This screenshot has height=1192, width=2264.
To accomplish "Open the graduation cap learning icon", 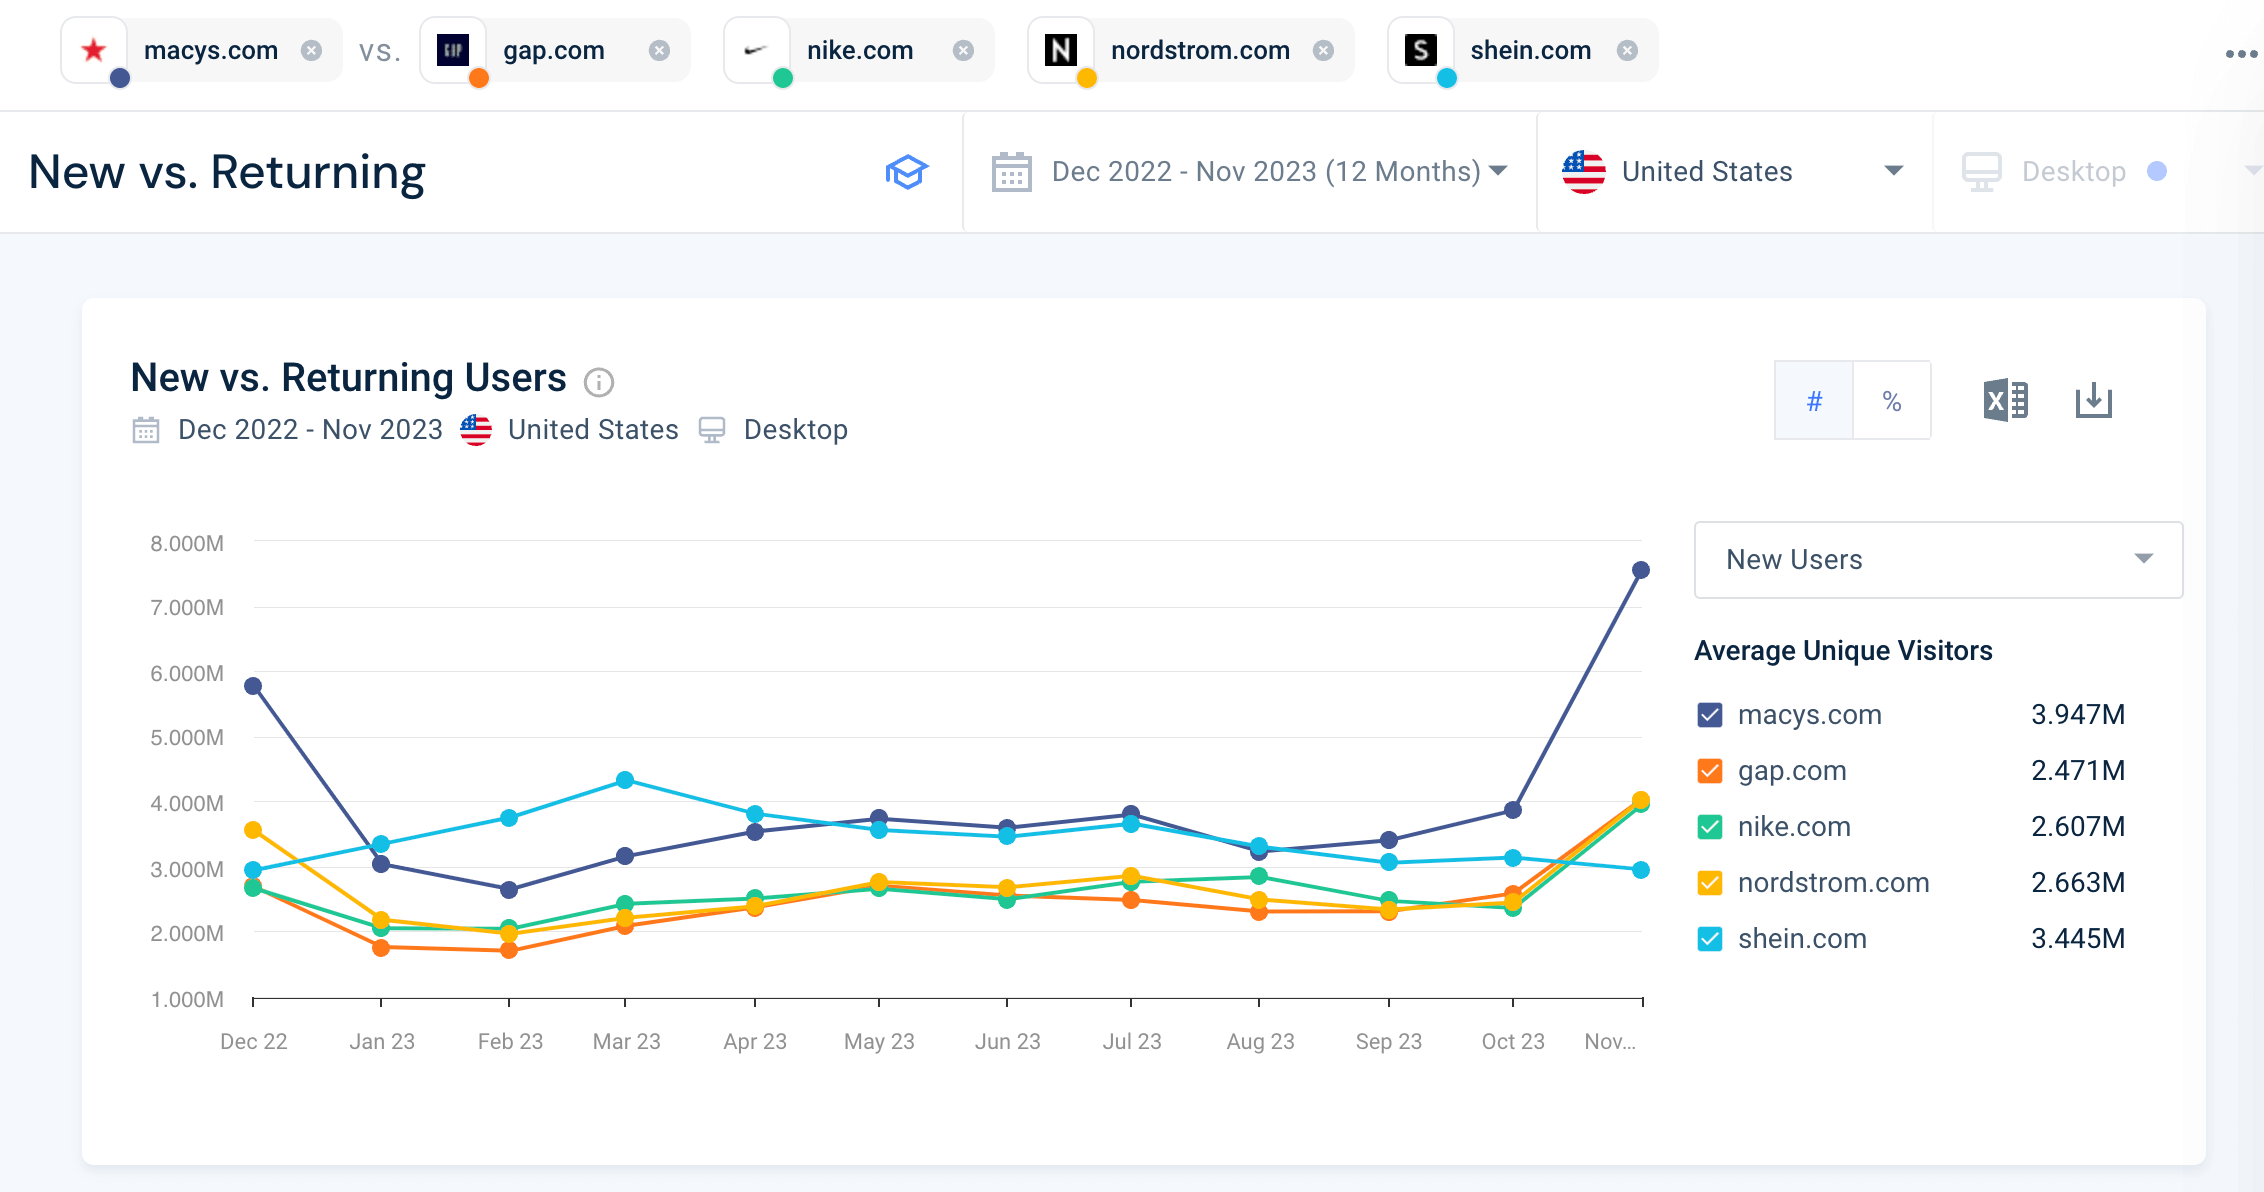I will tap(907, 172).
